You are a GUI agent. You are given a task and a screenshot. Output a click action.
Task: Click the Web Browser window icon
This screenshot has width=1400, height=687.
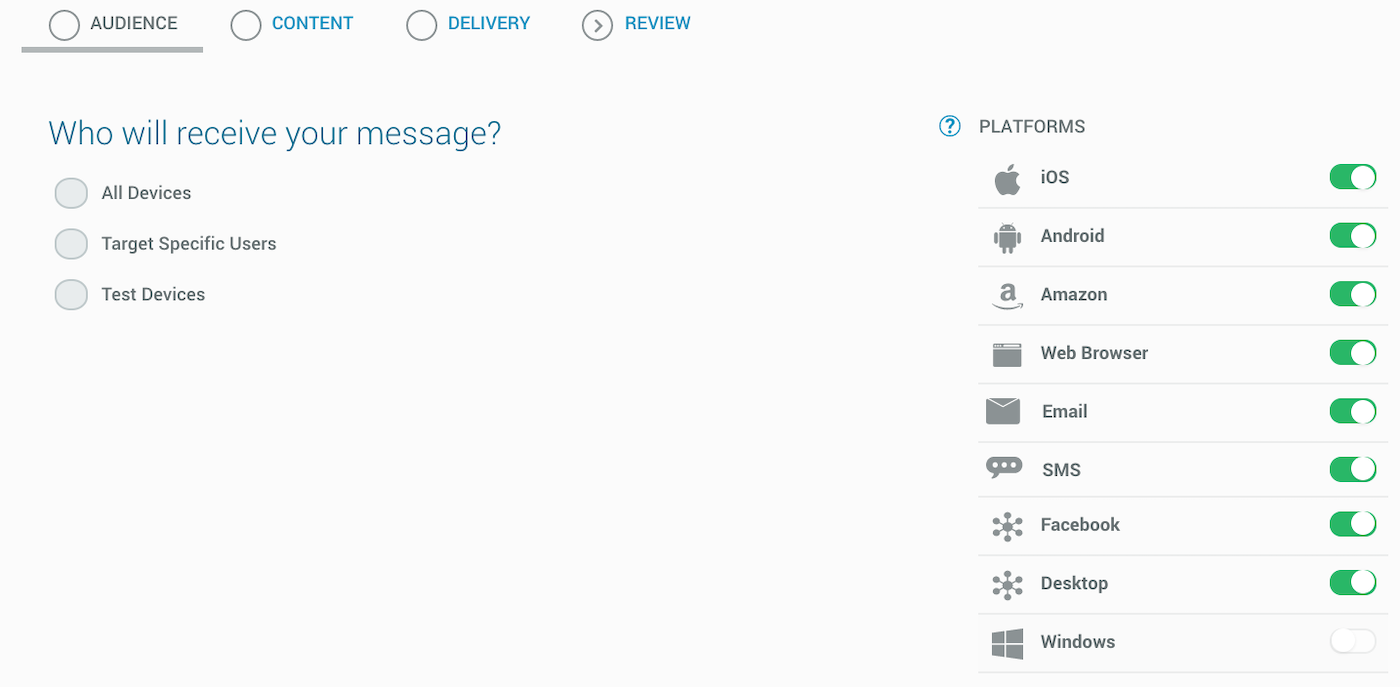(1007, 354)
